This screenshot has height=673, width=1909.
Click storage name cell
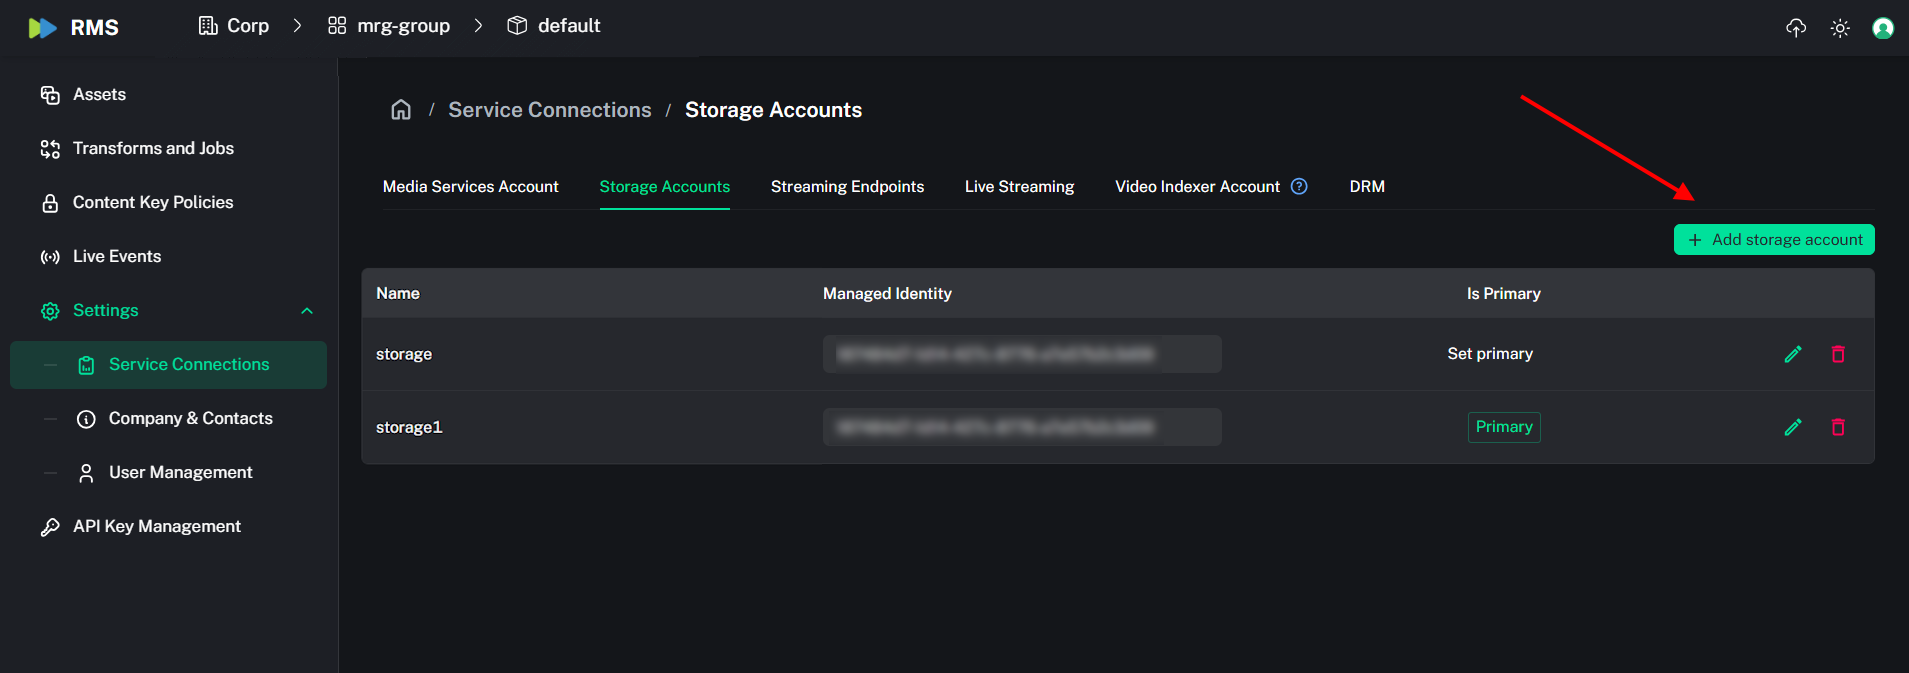click(404, 354)
